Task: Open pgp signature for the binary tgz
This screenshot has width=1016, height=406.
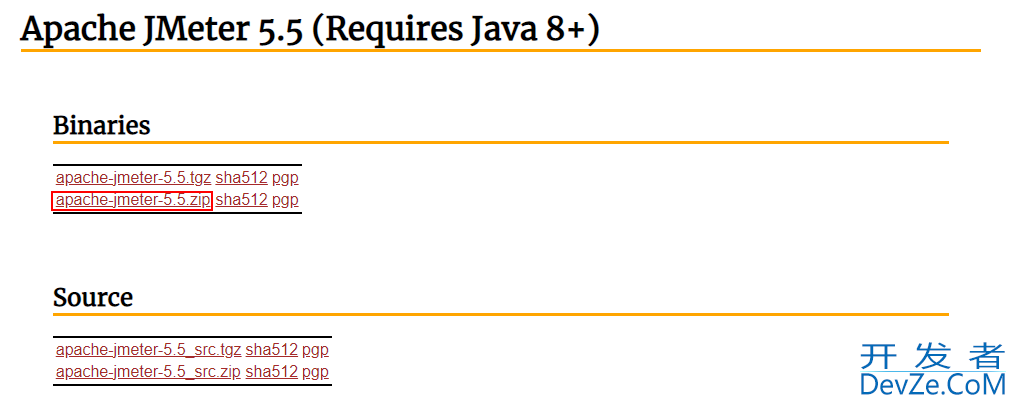Action: (285, 178)
